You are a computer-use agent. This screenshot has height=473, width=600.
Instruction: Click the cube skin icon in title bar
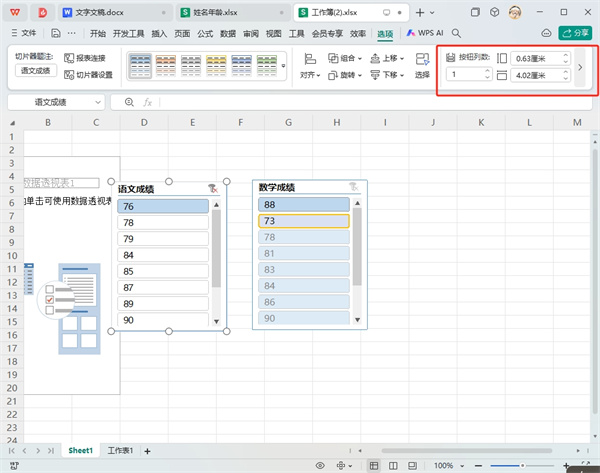(494, 12)
